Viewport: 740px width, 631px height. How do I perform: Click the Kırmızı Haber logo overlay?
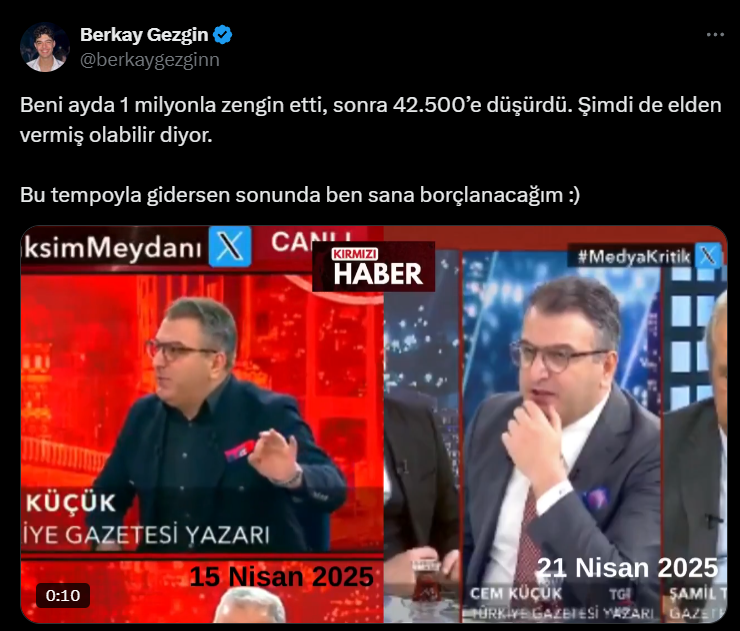coord(373,267)
